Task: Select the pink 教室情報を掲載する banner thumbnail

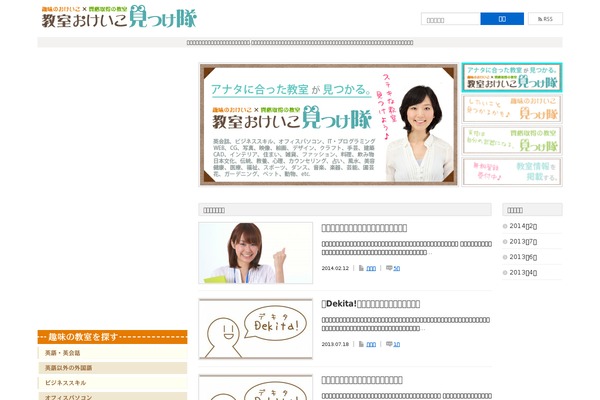Action: (512, 172)
